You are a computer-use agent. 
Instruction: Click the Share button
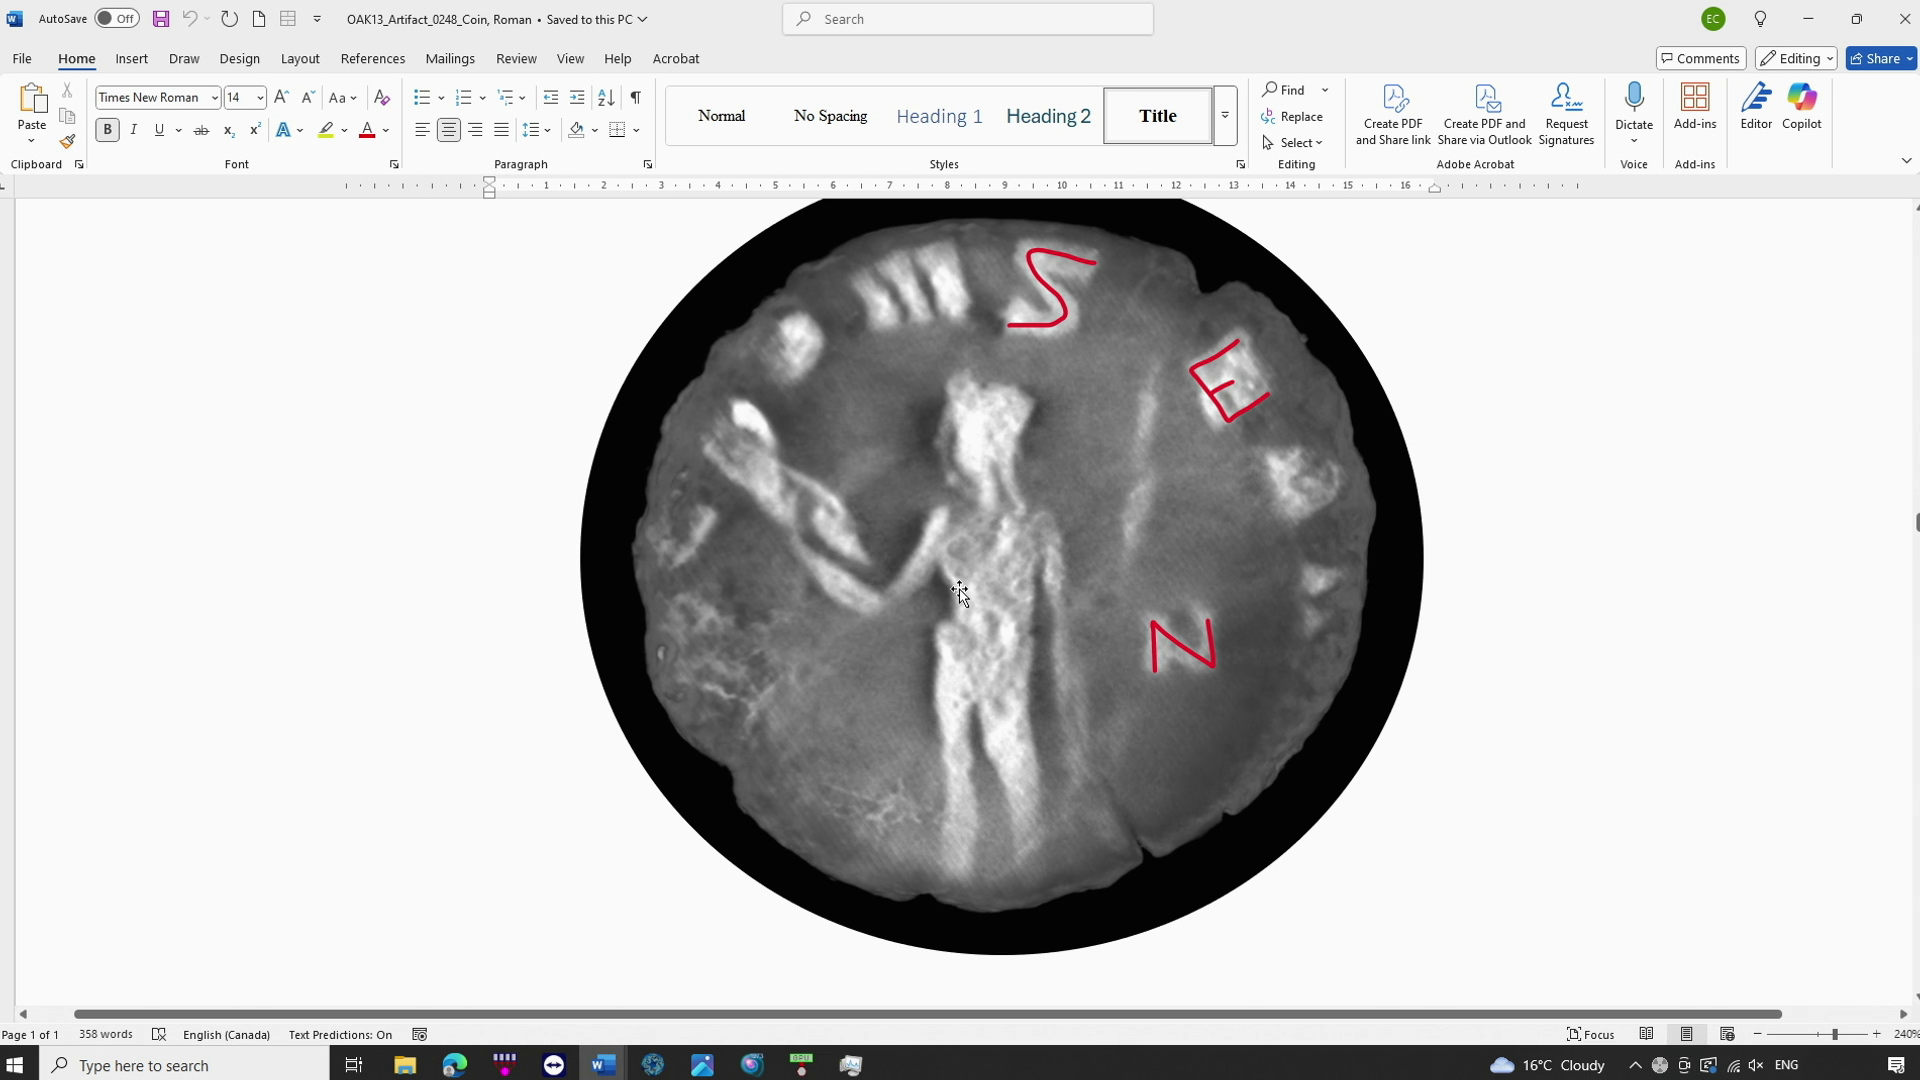point(1875,59)
